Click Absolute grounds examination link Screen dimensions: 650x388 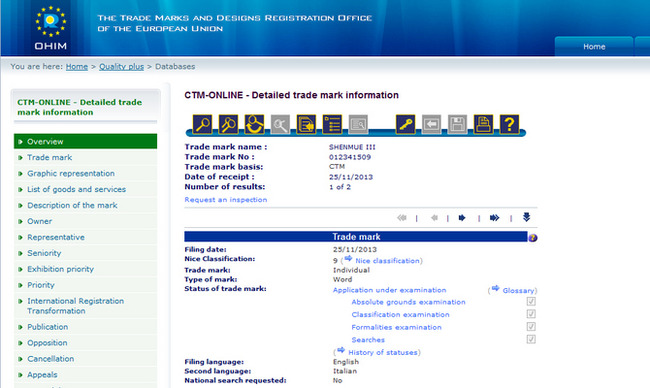coord(408,302)
